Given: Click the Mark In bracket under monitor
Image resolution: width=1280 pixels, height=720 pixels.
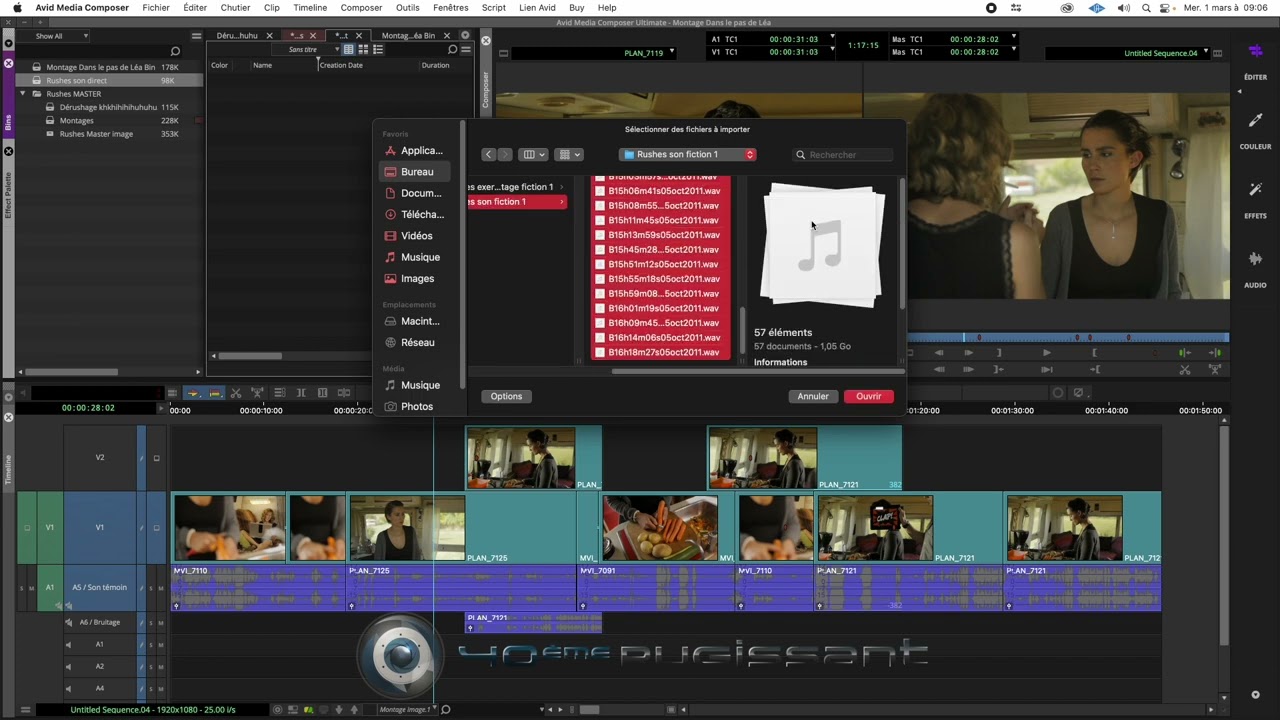Looking at the screenshot, I should [x=999, y=352].
